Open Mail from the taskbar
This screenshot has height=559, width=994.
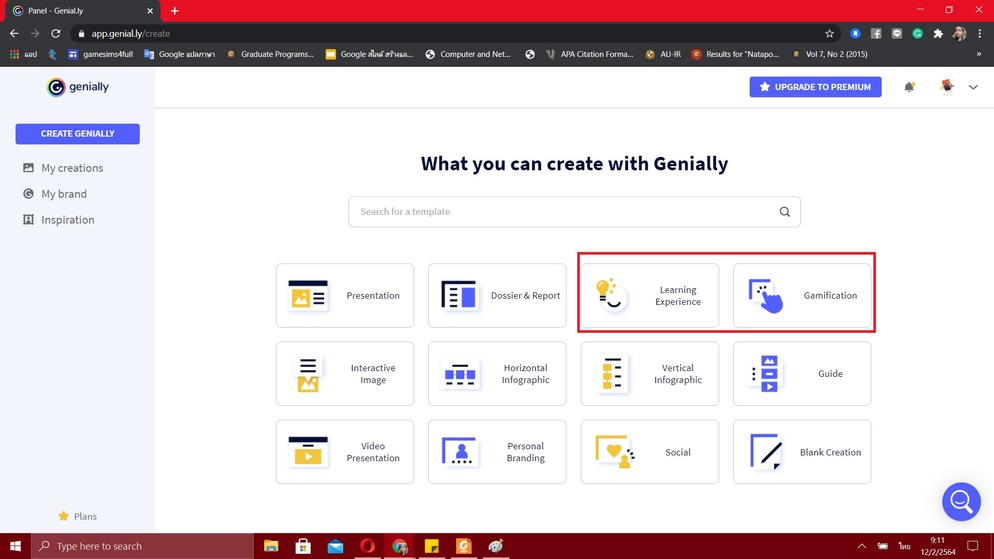pos(335,546)
